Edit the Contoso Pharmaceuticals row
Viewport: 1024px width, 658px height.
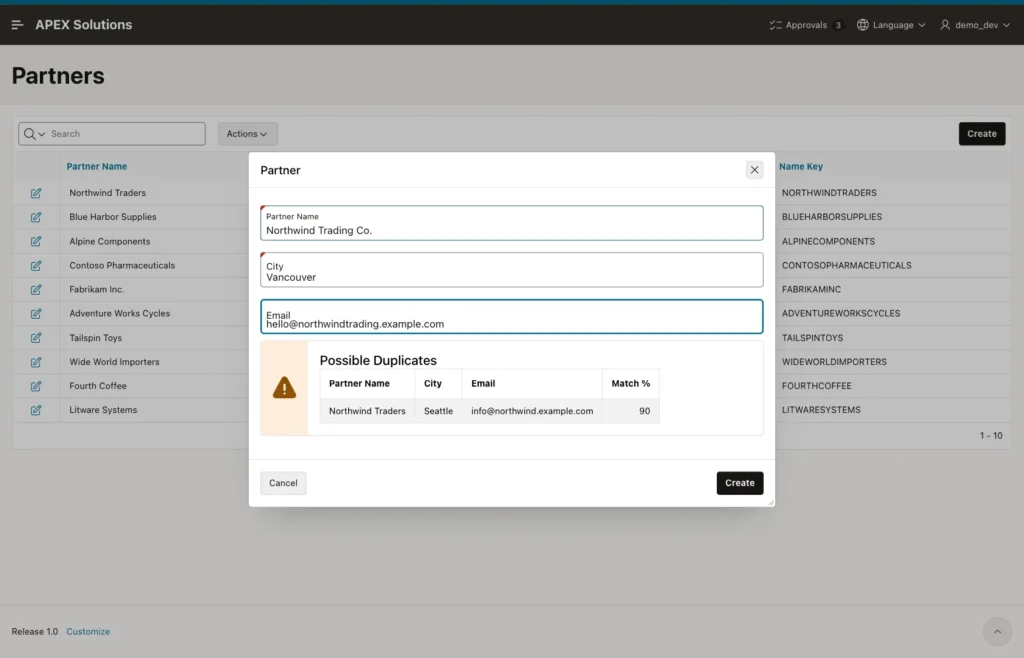click(36, 266)
